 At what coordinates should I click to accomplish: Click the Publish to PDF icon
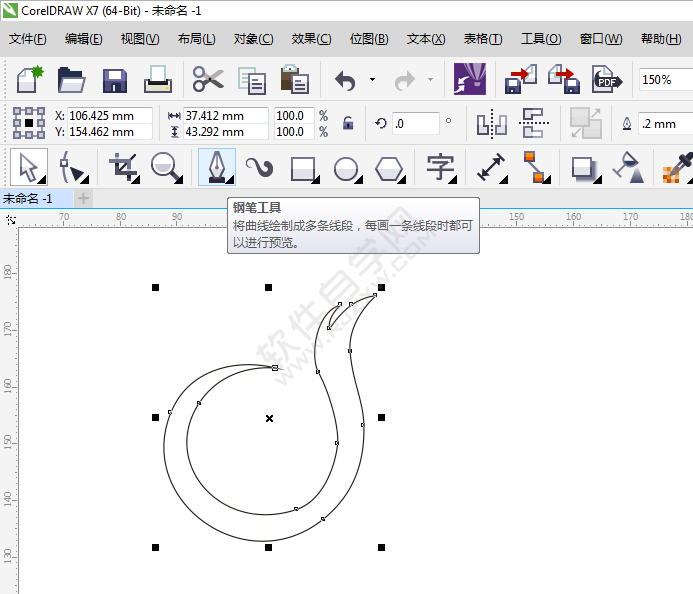pyautogui.click(x=606, y=79)
